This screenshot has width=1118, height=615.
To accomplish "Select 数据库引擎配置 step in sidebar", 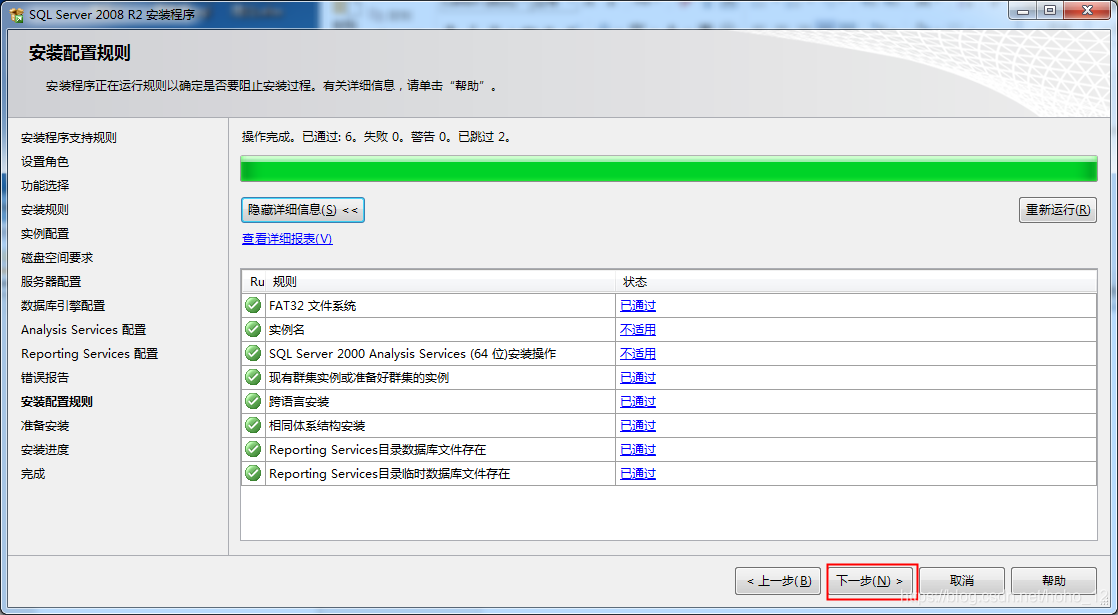I will (x=63, y=305).
